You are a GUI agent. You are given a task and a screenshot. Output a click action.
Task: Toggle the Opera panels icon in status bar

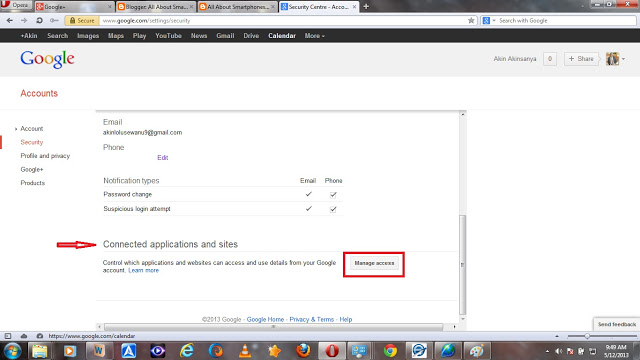click(x=8, y=336)
